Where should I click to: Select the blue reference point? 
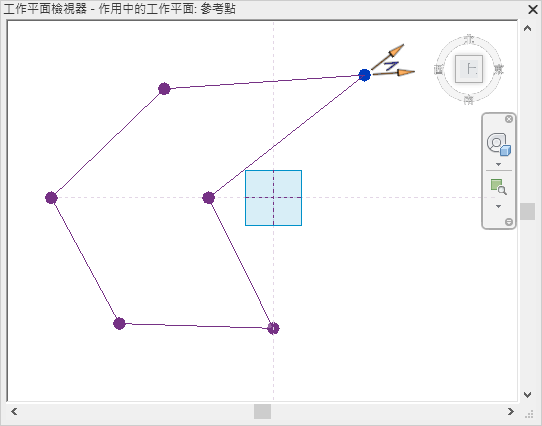(364, 75)
